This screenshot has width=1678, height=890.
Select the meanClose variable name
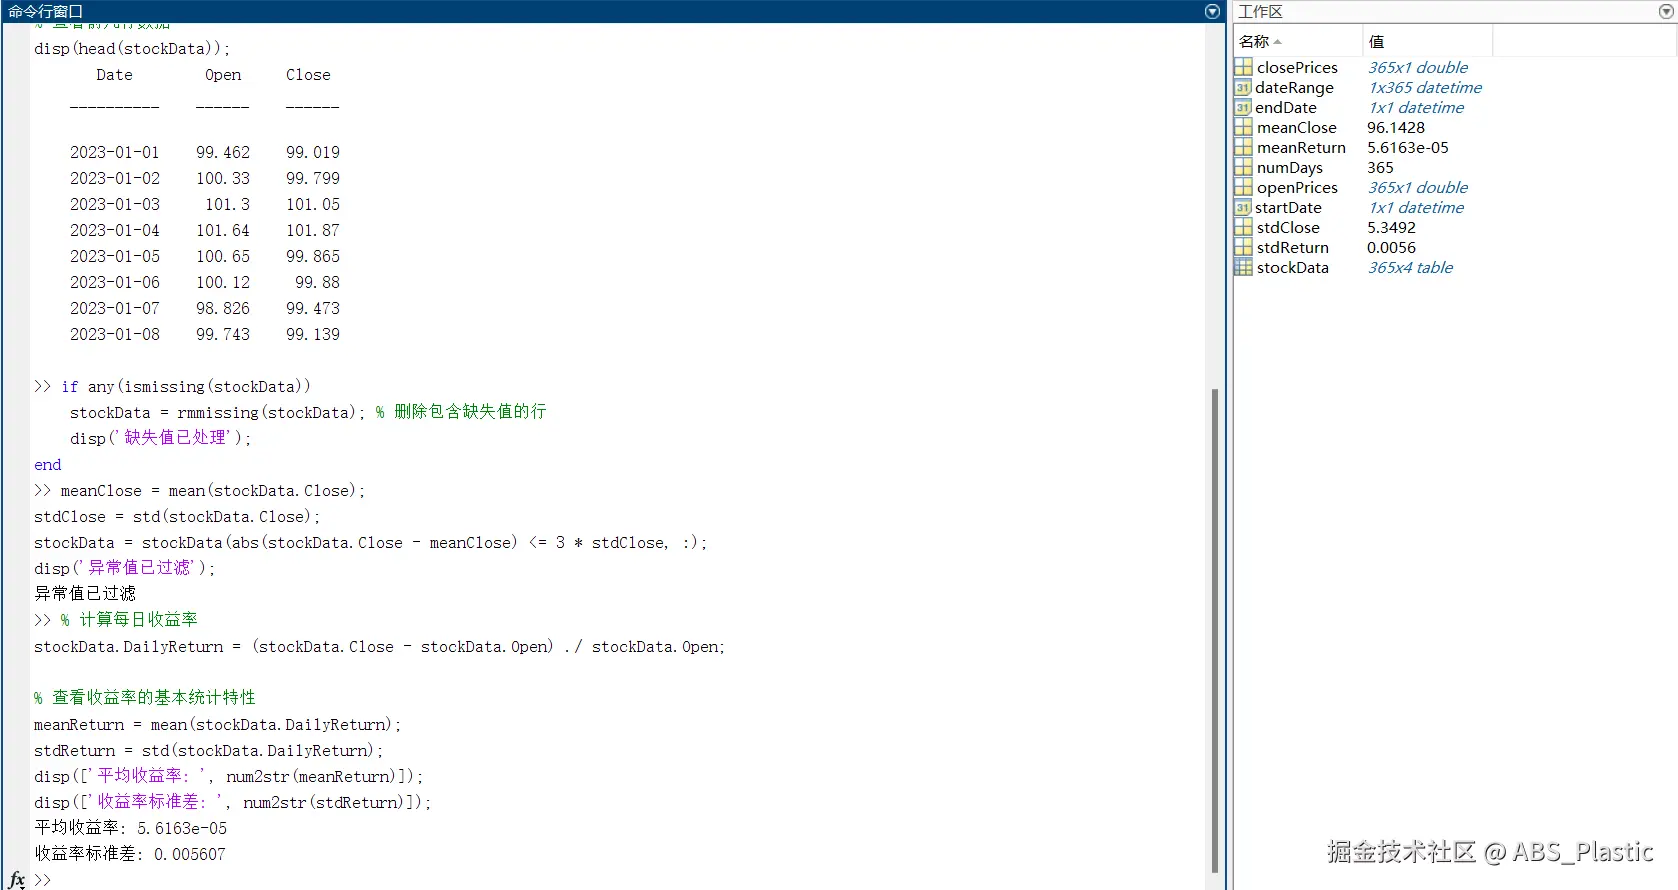[1296, 127]
